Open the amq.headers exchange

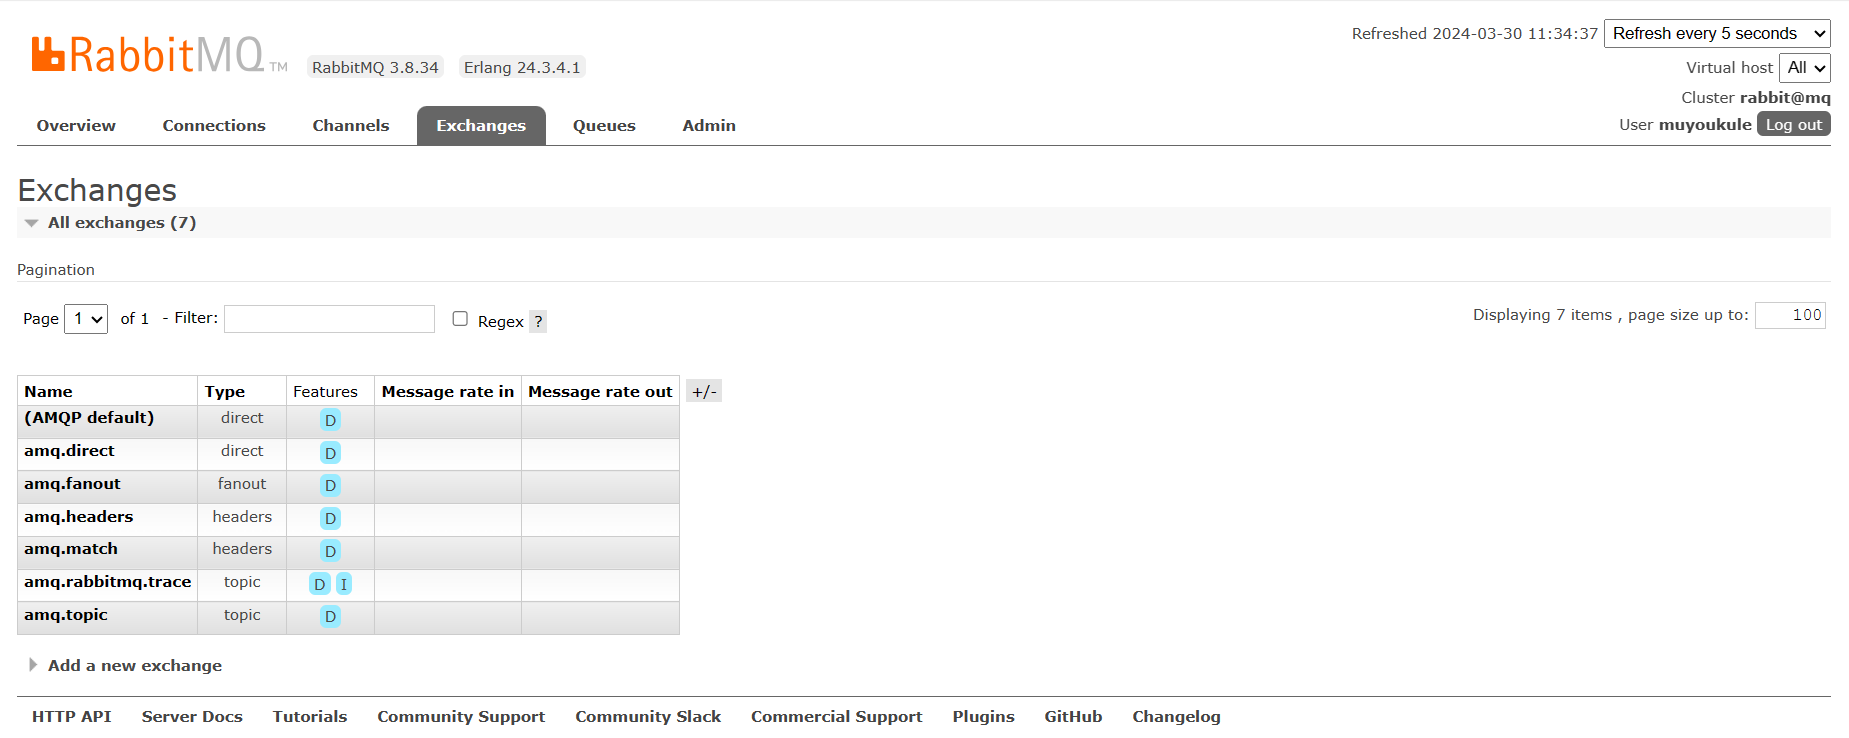[x=79, y=517]
